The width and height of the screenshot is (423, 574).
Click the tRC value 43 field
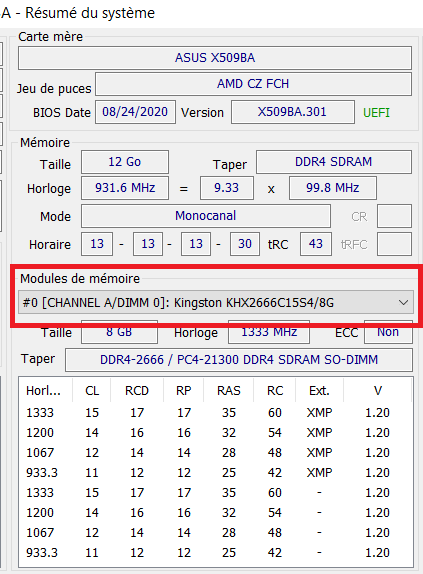[316, 244]
